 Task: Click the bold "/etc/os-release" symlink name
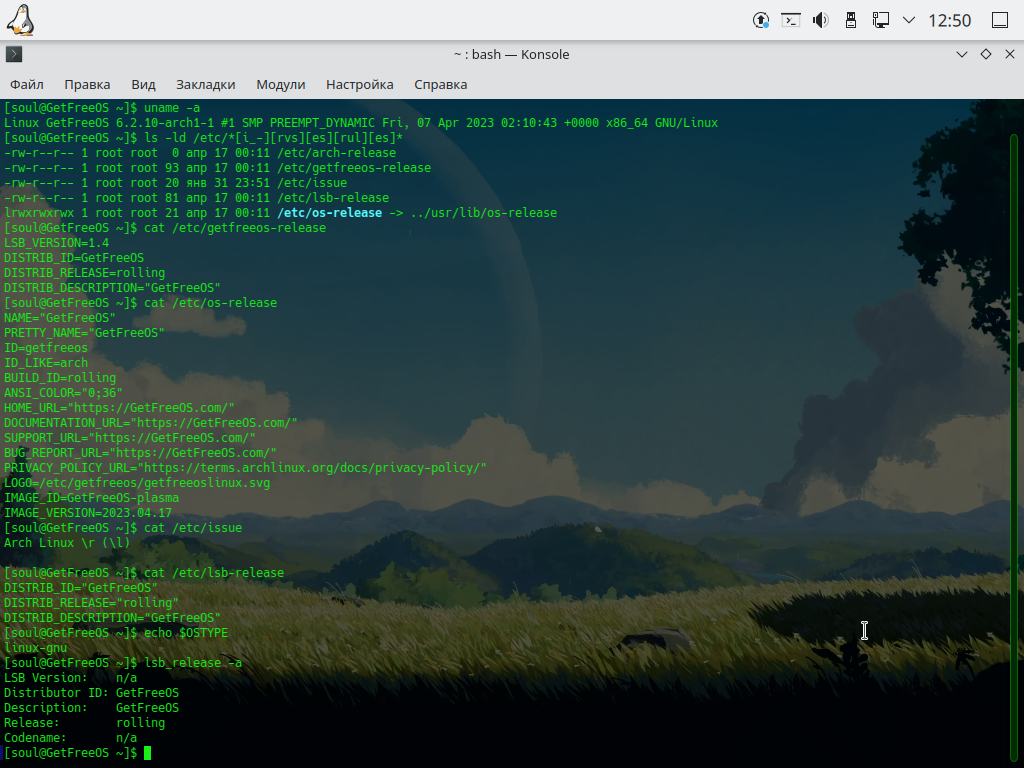click(x=329, y=213)
